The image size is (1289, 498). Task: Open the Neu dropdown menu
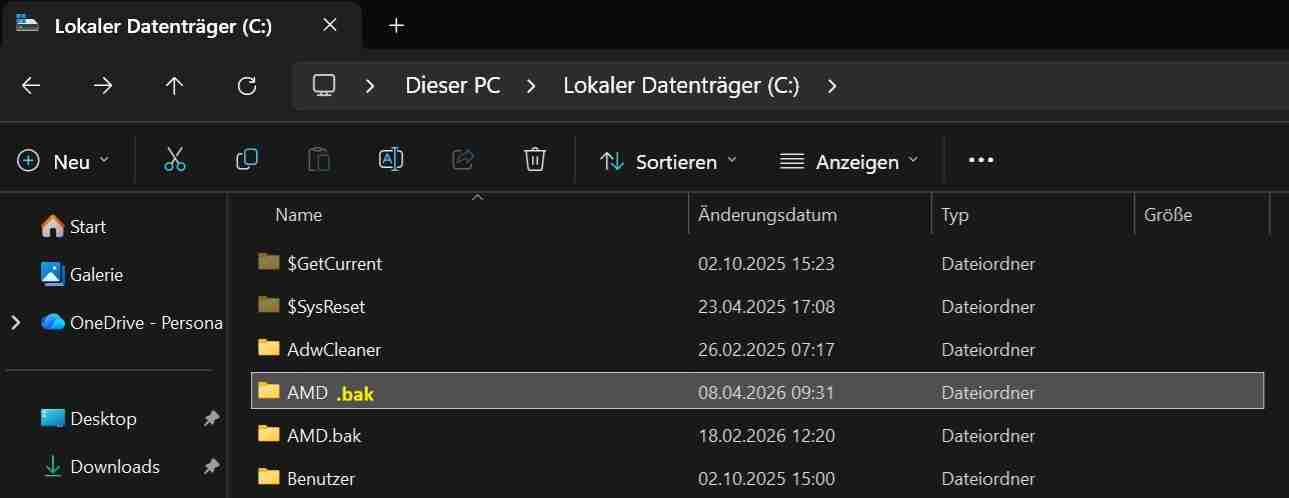pyautogui.click(x=64, y=161)
